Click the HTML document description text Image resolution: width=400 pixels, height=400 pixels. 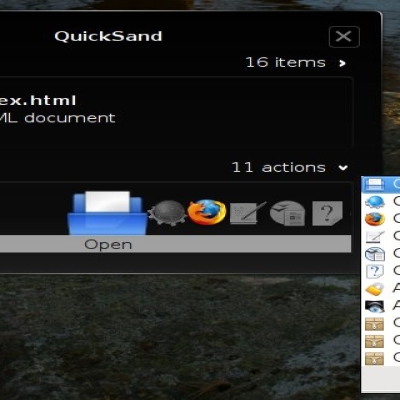(57, 118)
